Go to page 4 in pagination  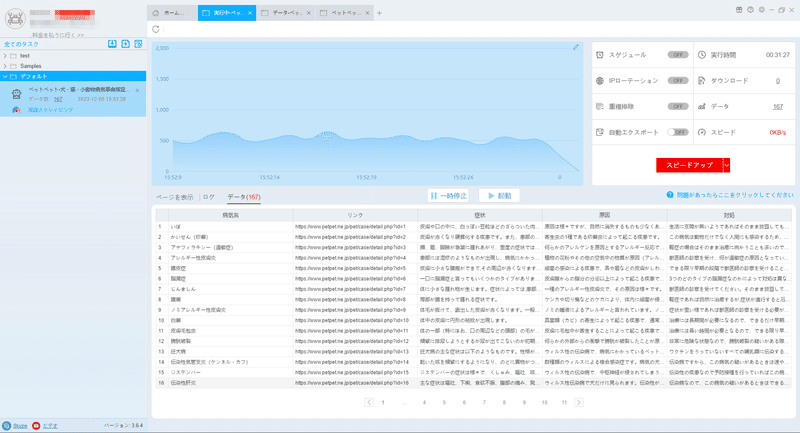424,402
